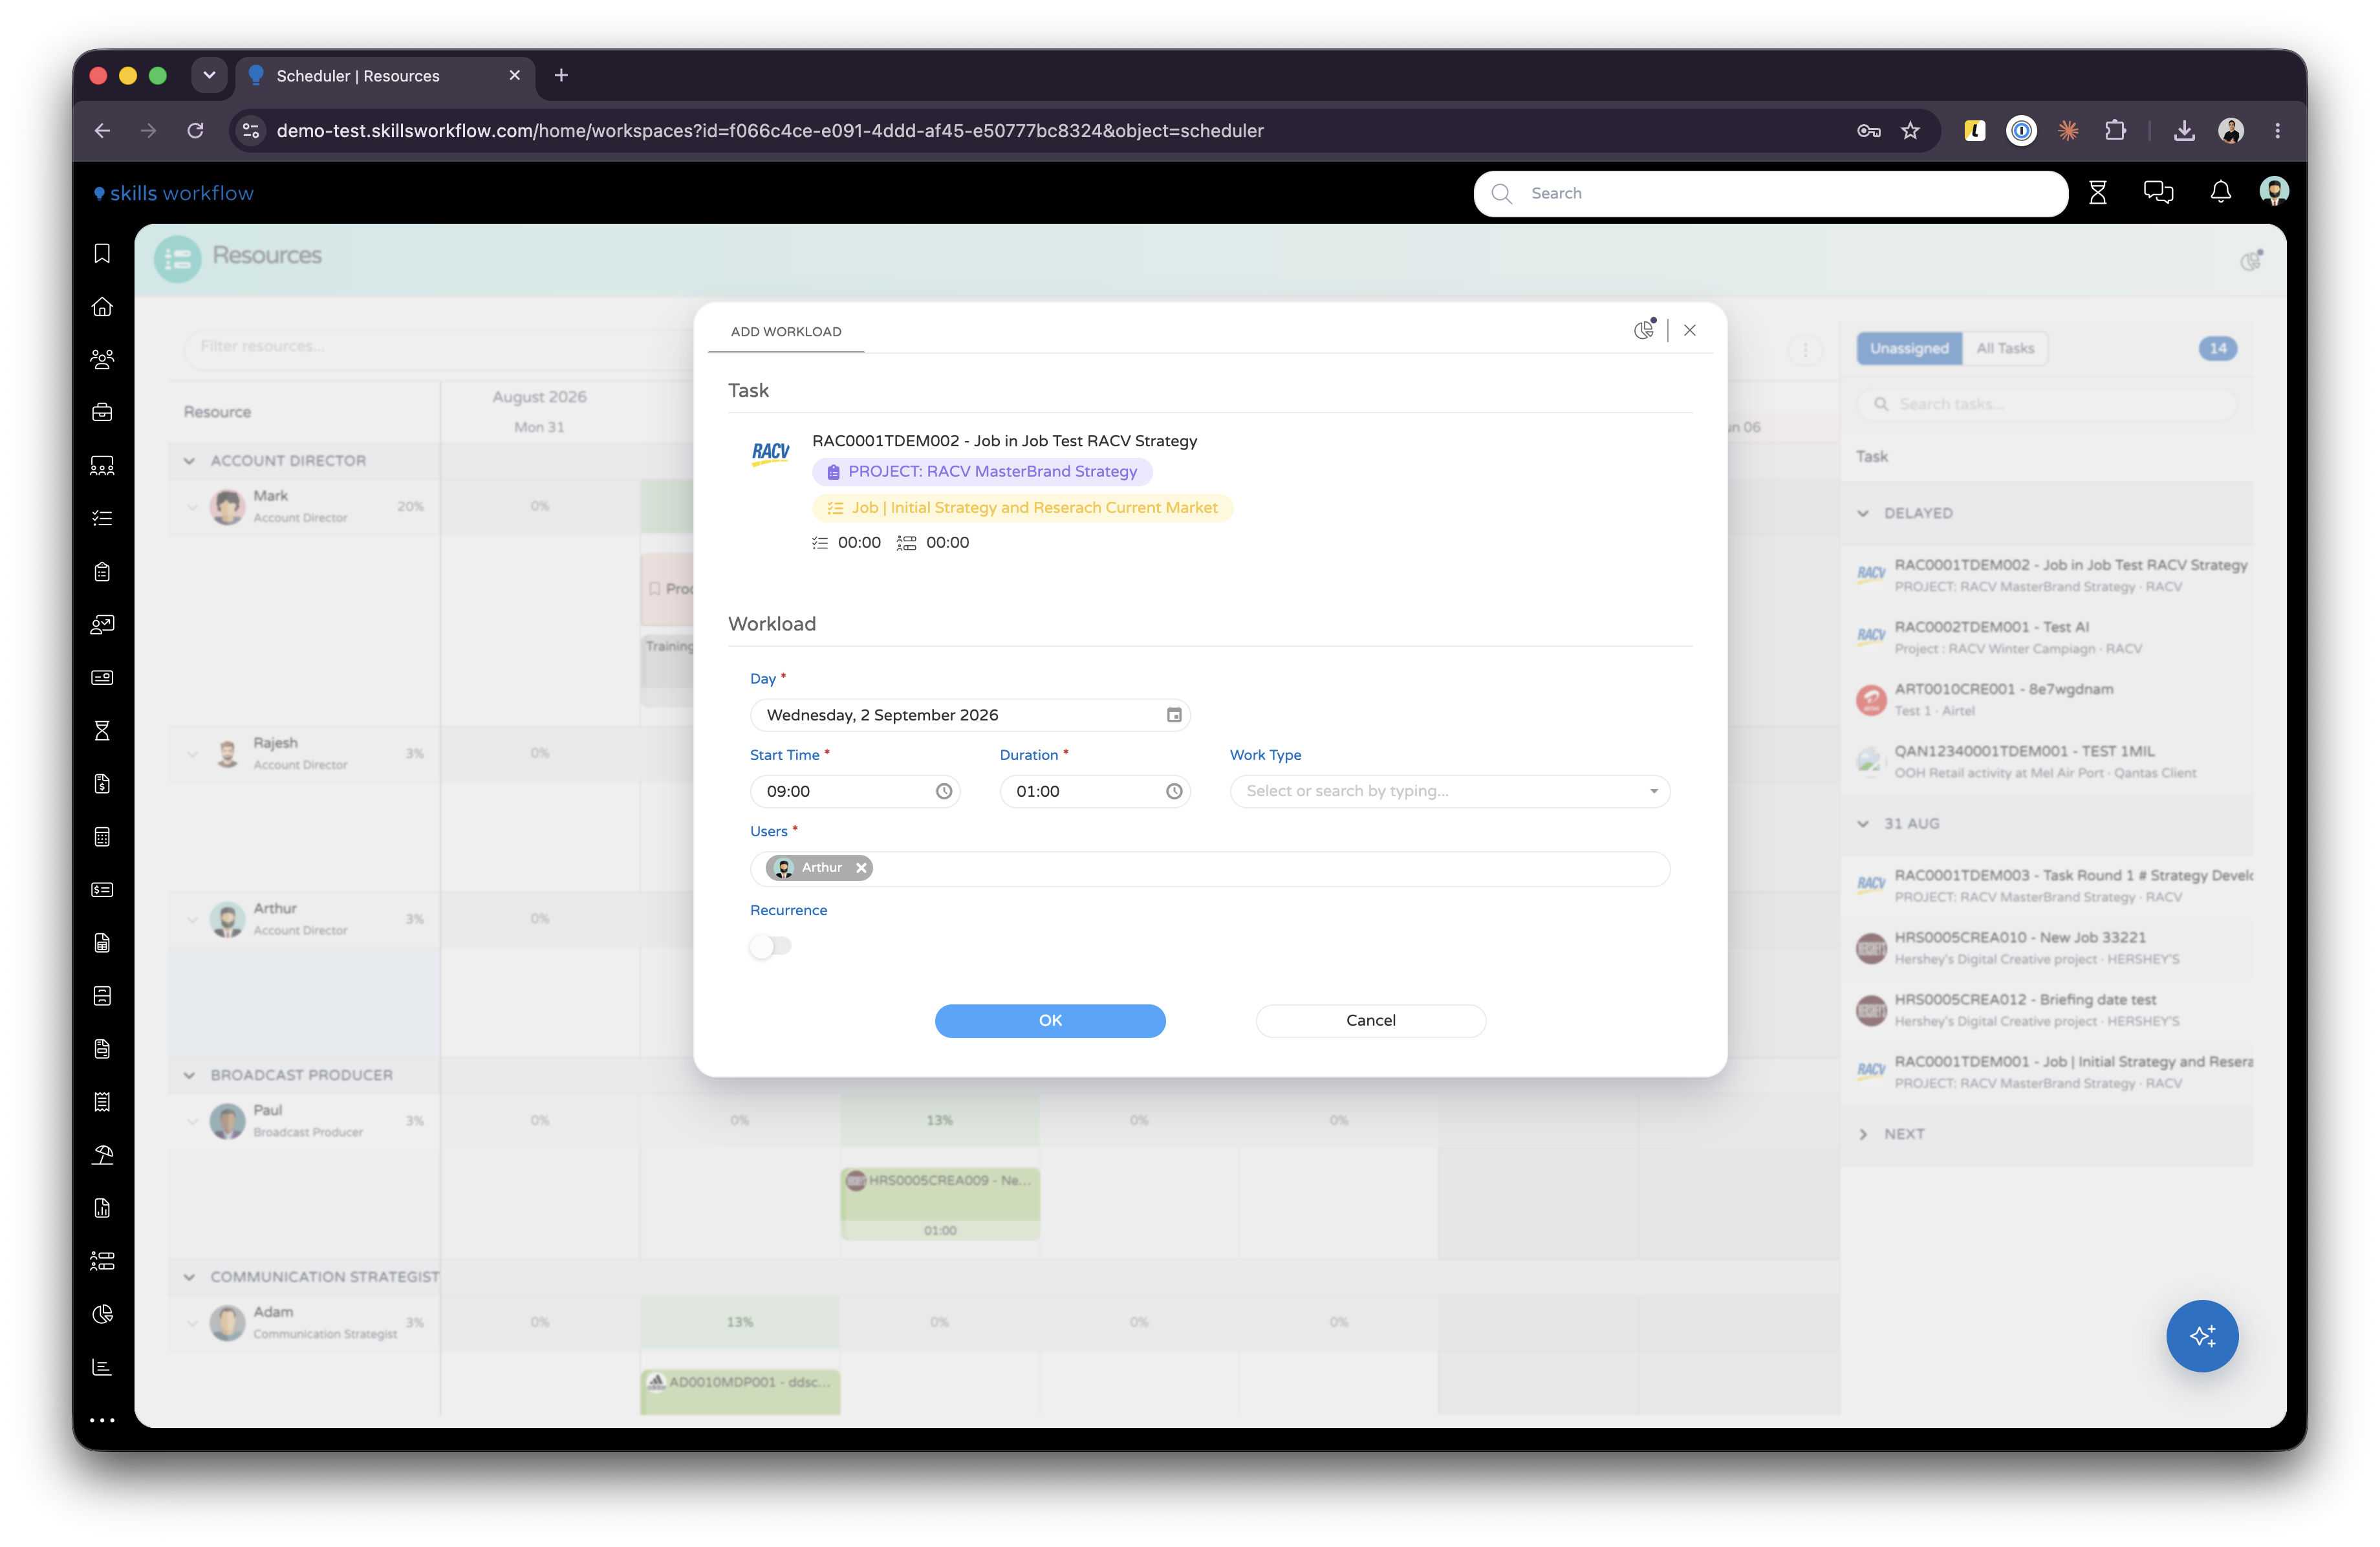Click the Search tasks field
Viewport: 2380px width, 1547px height.
pyautogui.click(x=2047, y=405)
